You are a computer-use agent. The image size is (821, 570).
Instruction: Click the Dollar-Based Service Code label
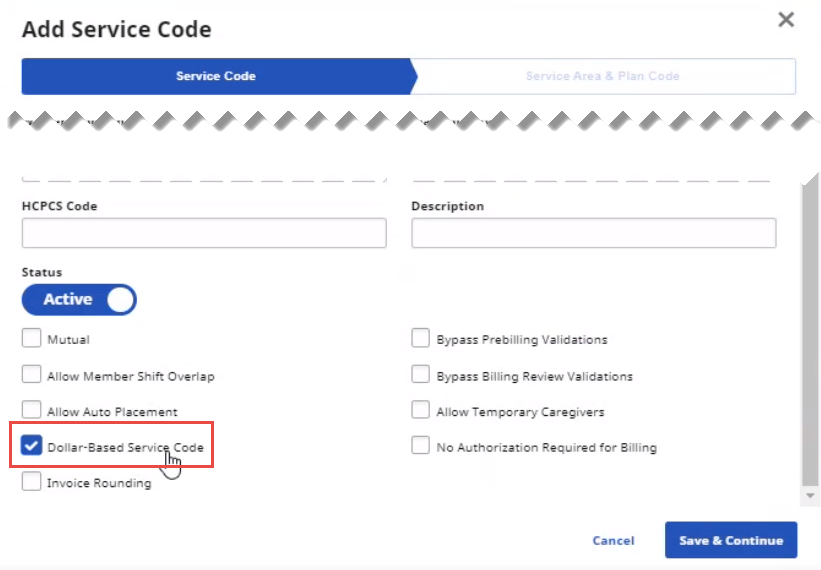tap(125, 447)
